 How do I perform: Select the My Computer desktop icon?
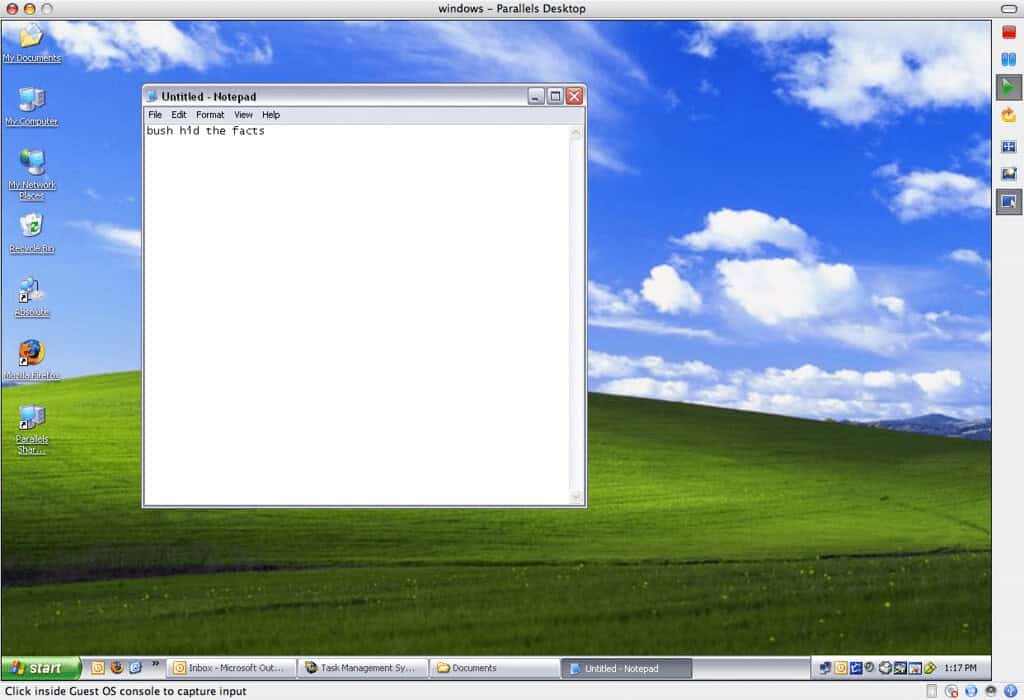pyautogui.click(x=31, y=106)
